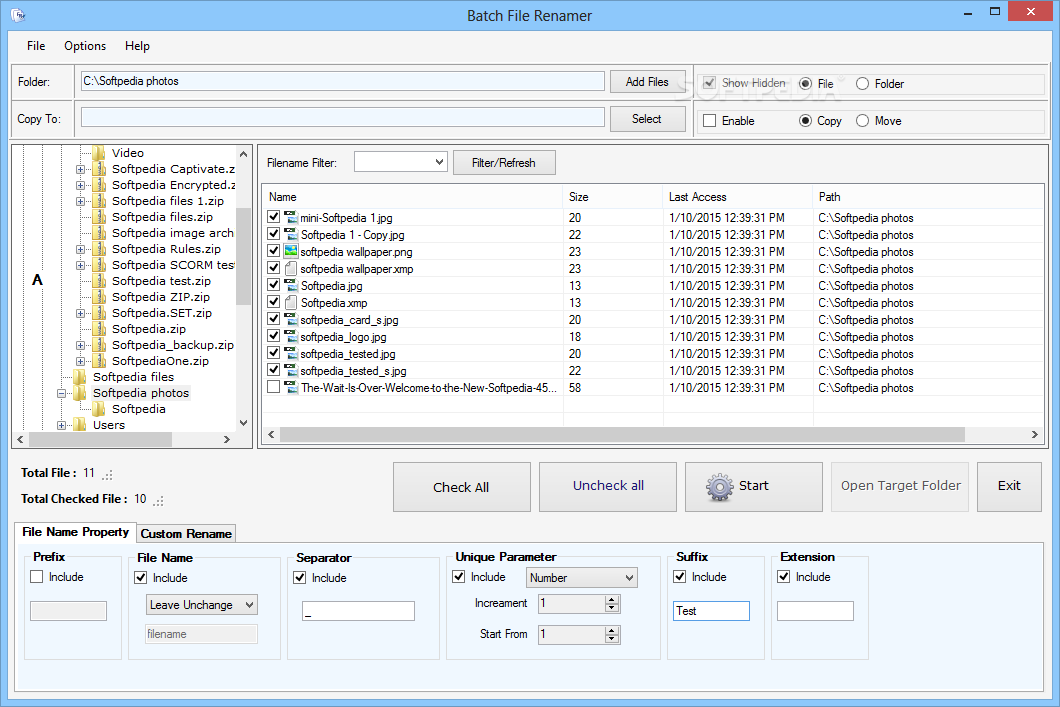Uncheck the softpedia_logo.jpg checkbox

273,336
